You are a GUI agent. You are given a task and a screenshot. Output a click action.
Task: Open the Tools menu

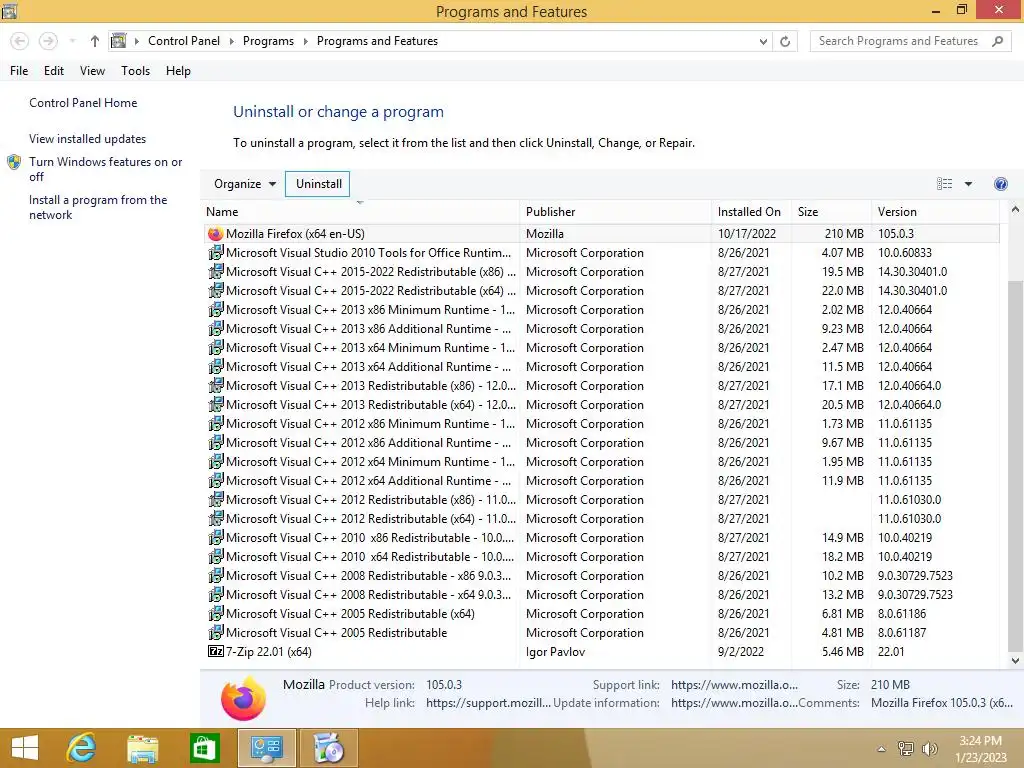point(135,71)
